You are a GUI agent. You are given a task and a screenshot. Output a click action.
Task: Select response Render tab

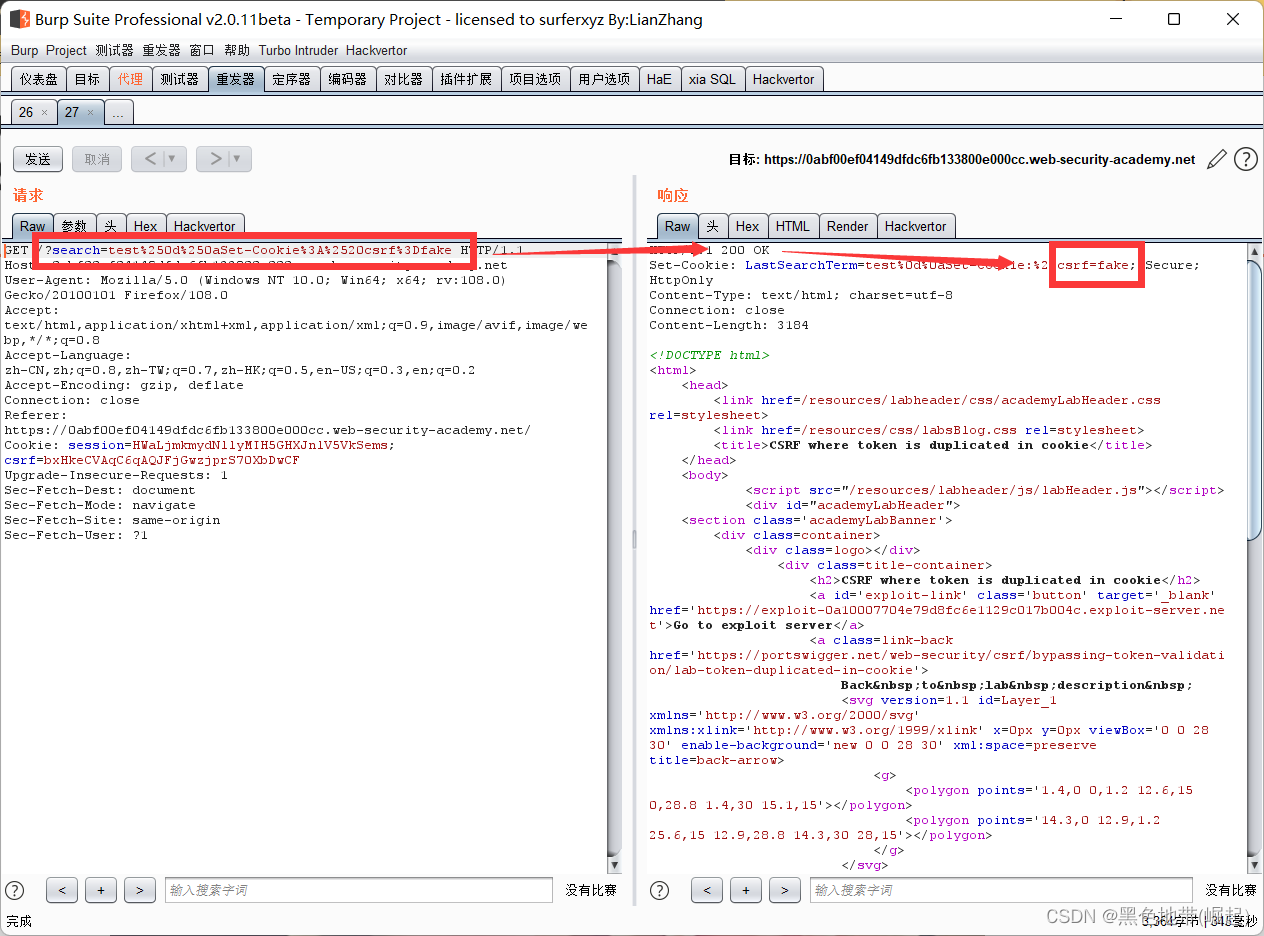pyautogui.click(x=848, y=226)
